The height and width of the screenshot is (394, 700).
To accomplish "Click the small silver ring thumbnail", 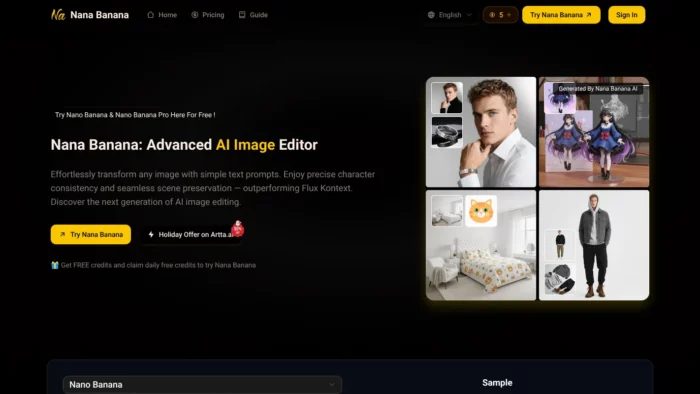I will [x=447, y=132].
